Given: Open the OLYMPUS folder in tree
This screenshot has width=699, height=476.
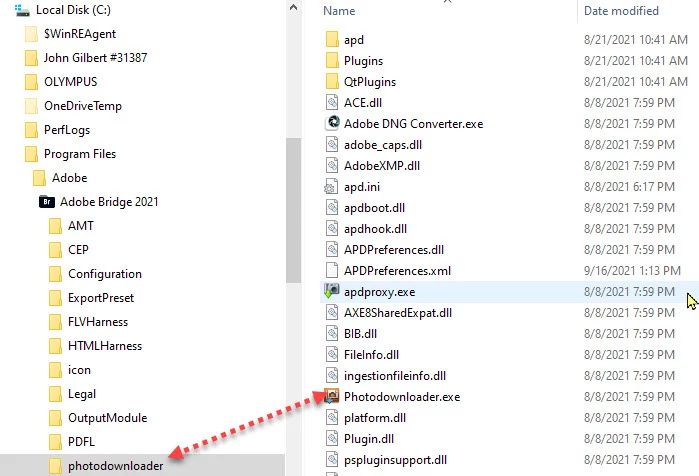Looking at the screenshot, I should pos(61,82).
